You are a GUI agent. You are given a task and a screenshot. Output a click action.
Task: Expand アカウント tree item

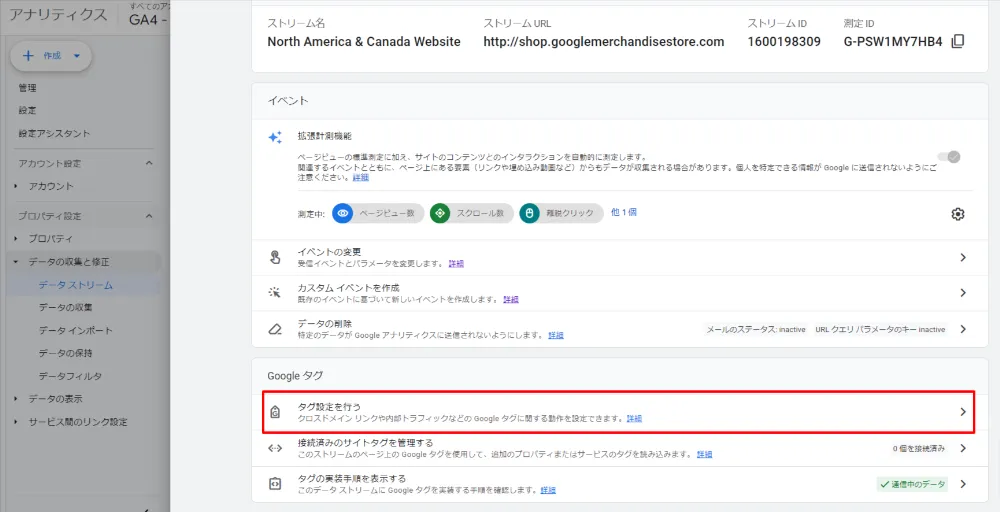[16, 186]
